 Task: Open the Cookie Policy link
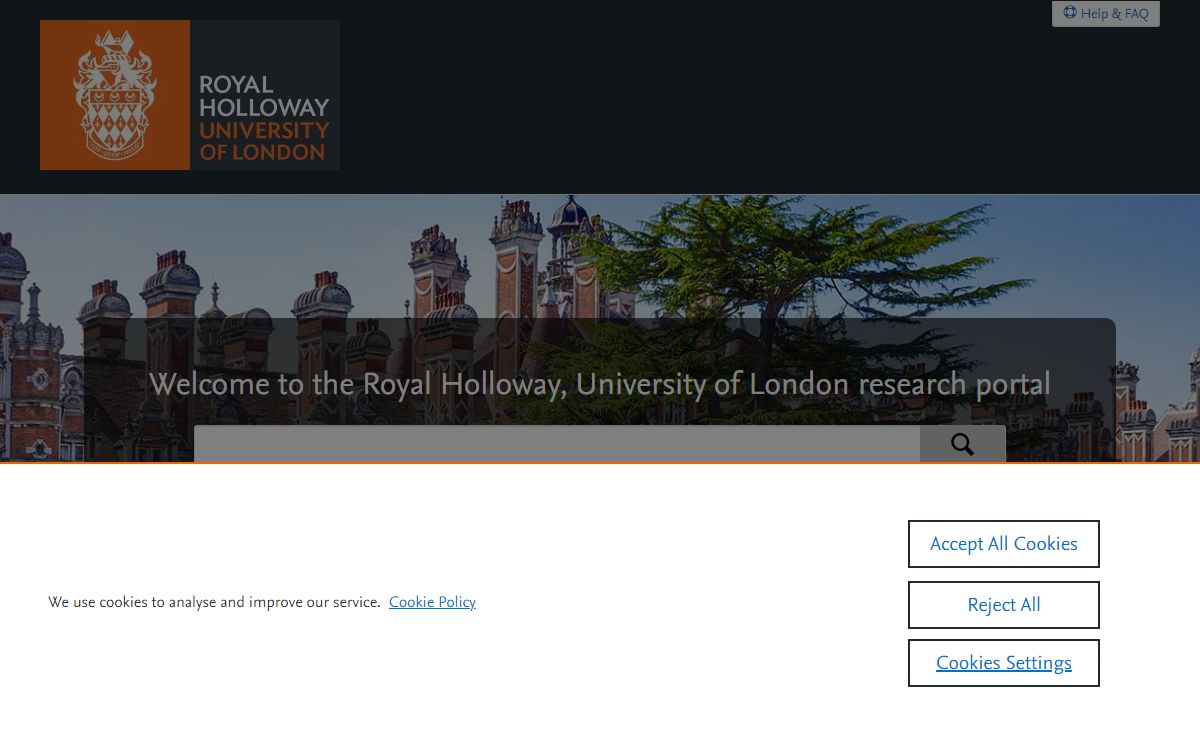click(432, 602)
